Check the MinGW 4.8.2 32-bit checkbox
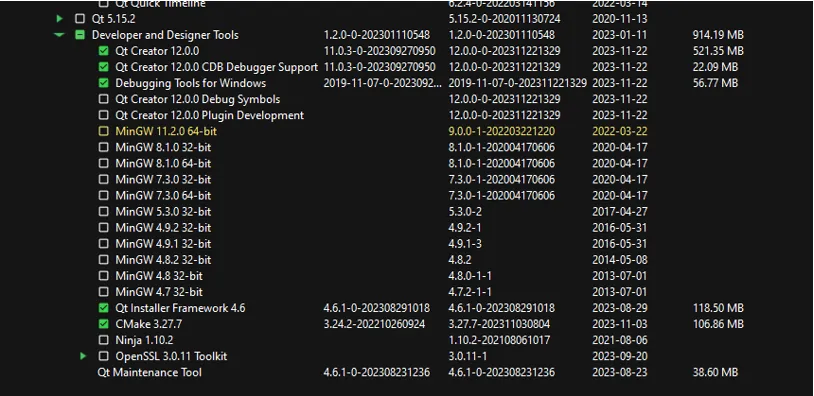Viewport: 814px width, 396px height. point(104,260)
